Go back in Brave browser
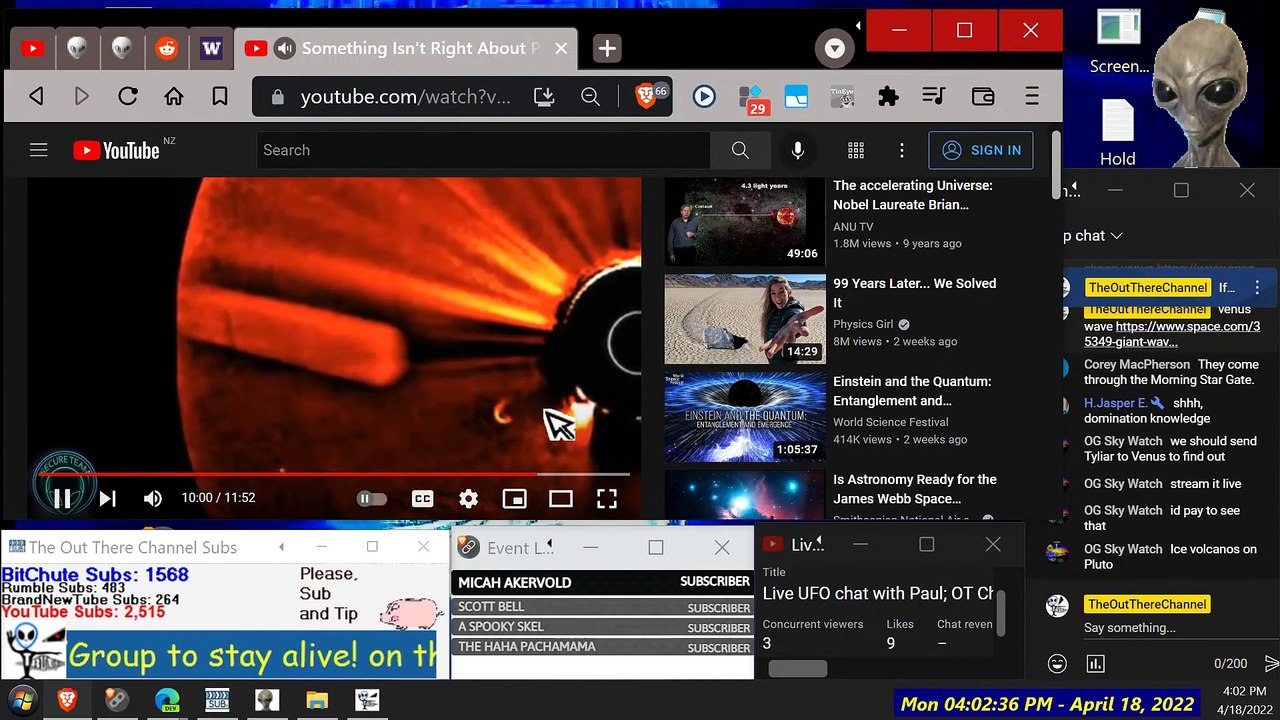Screen dimensions: 1280x720 (x=37, y=97)
